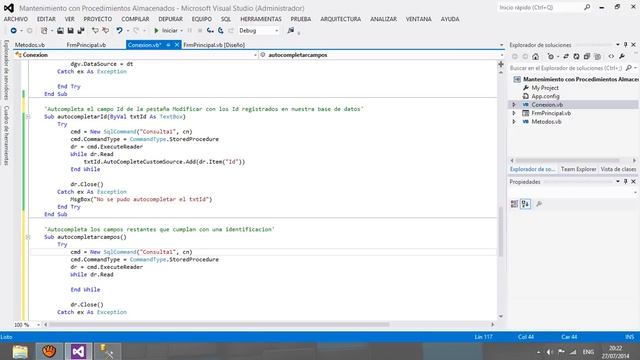Image resolution: width=640 pixels, height=360 pixels.
Task: Click the Solution Explorer search field
Action: coord(566,68)
